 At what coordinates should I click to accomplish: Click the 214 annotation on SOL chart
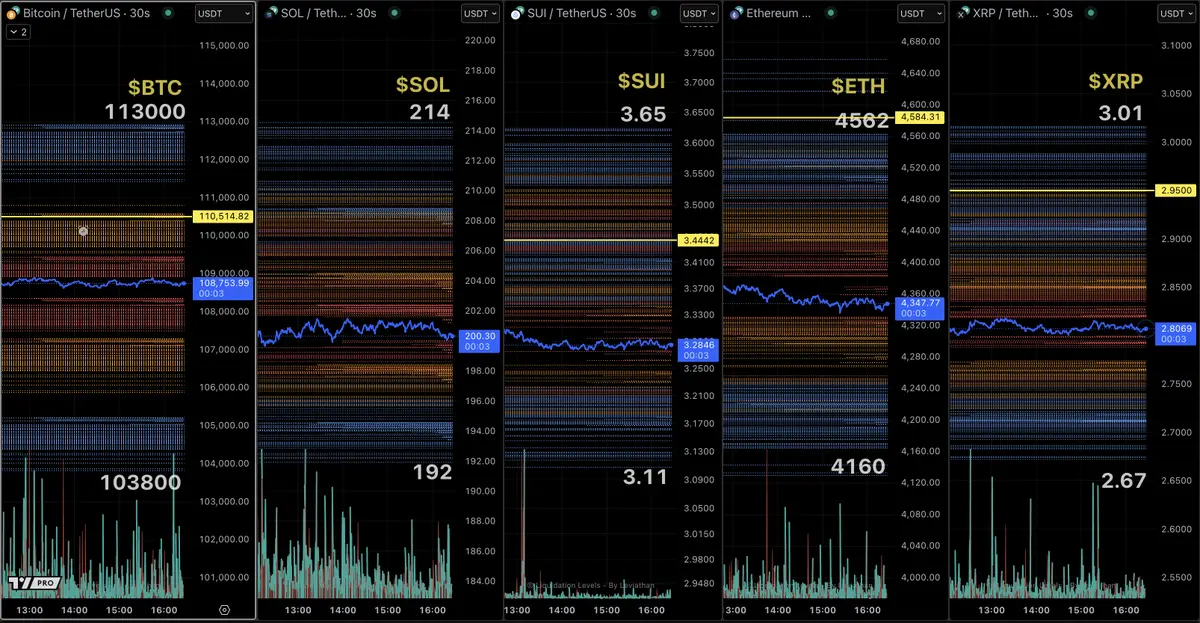[x=430, y=113]
